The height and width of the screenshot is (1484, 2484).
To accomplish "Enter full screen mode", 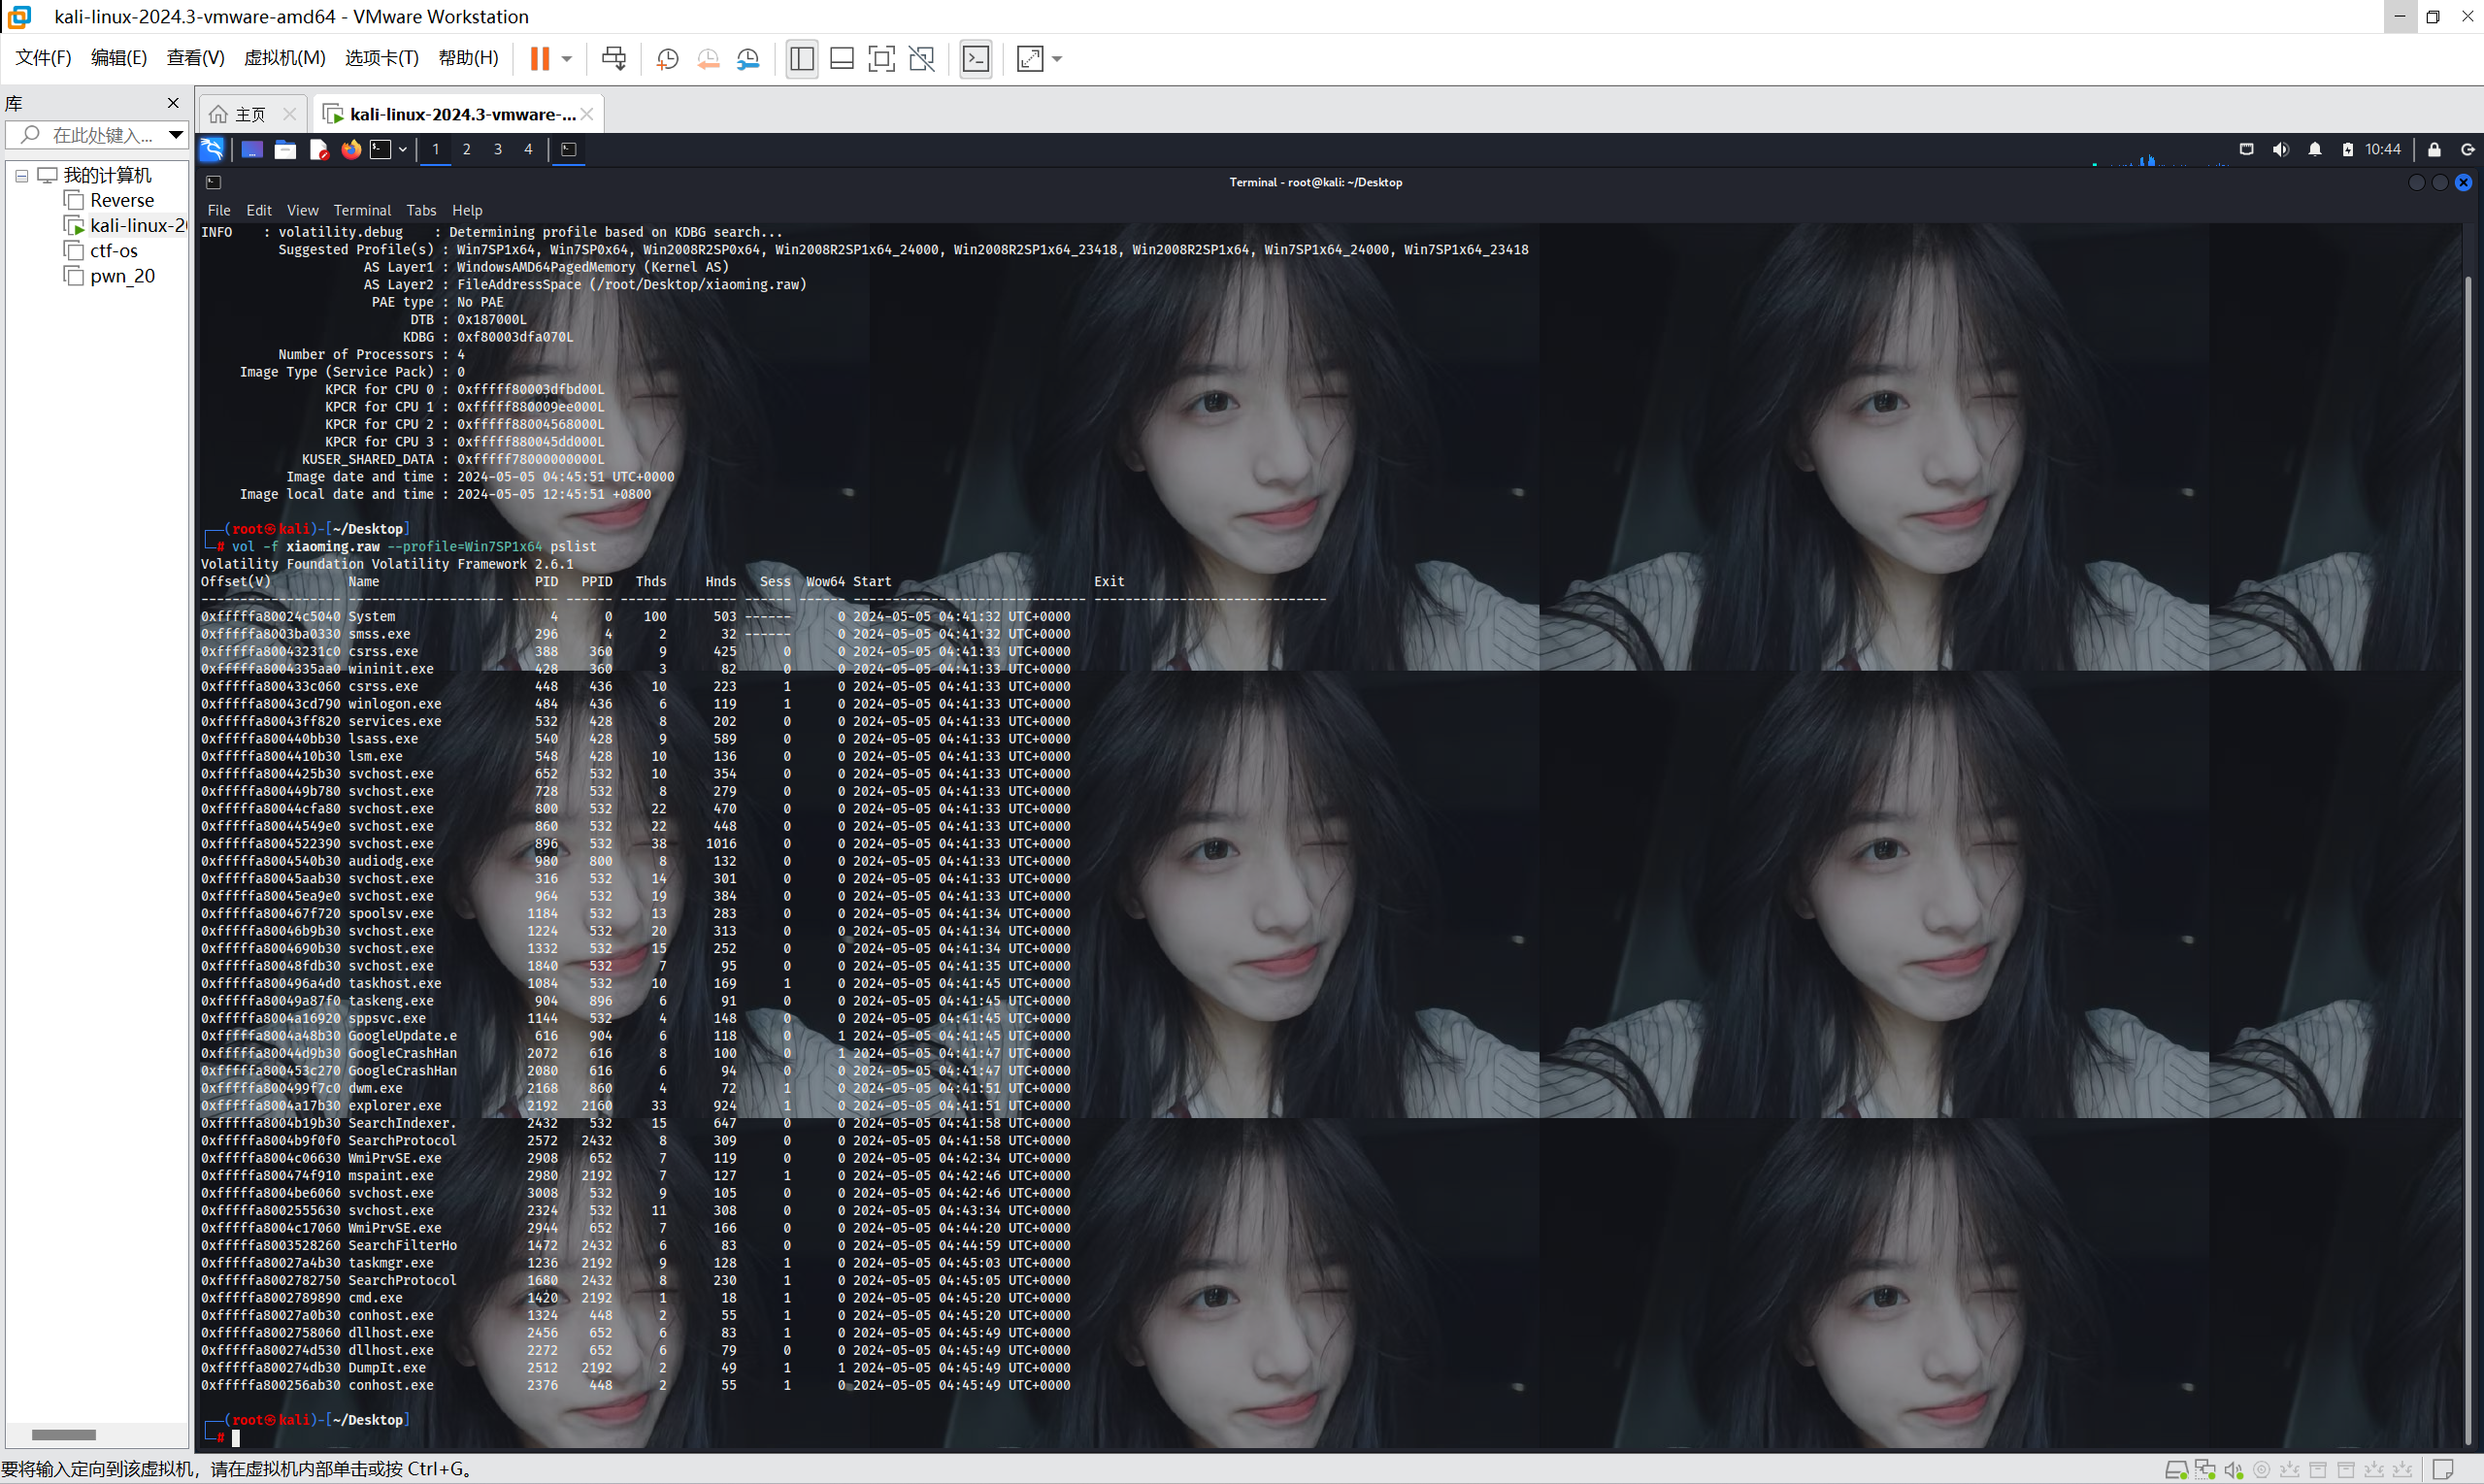I will point(881,59).
